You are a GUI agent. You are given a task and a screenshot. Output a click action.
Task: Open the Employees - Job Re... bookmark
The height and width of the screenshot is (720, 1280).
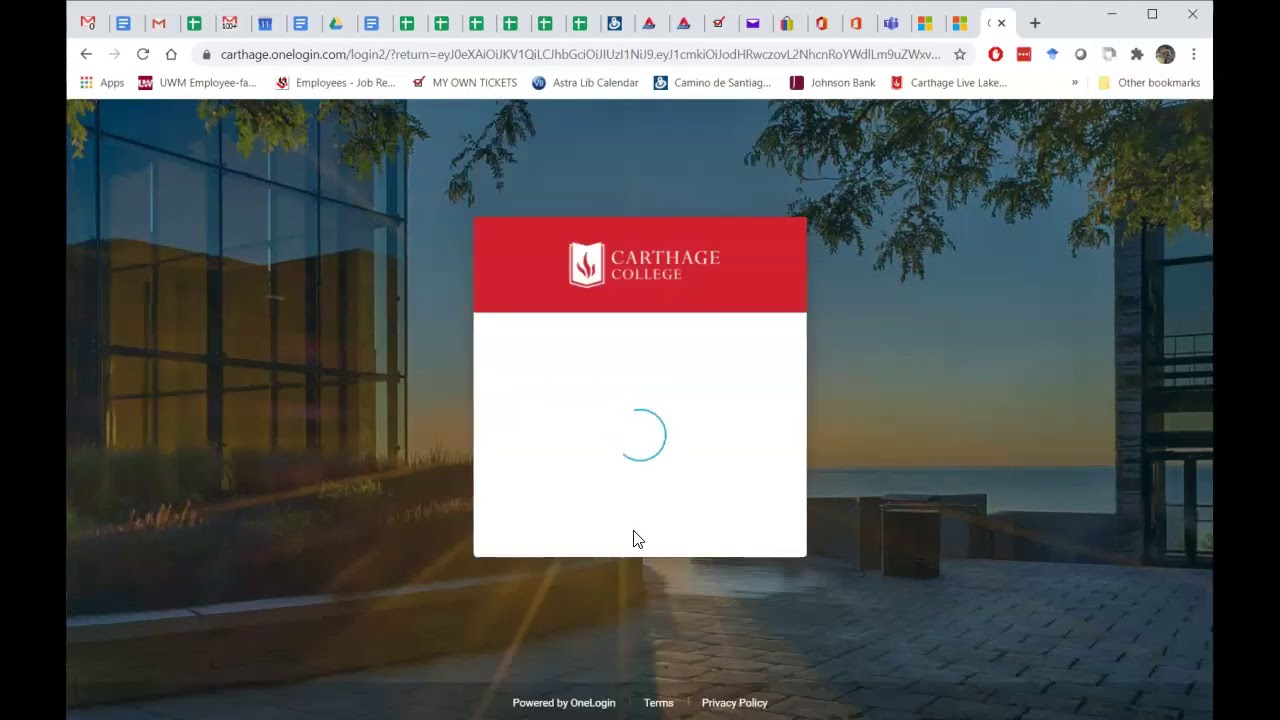(x=336, y=83)
